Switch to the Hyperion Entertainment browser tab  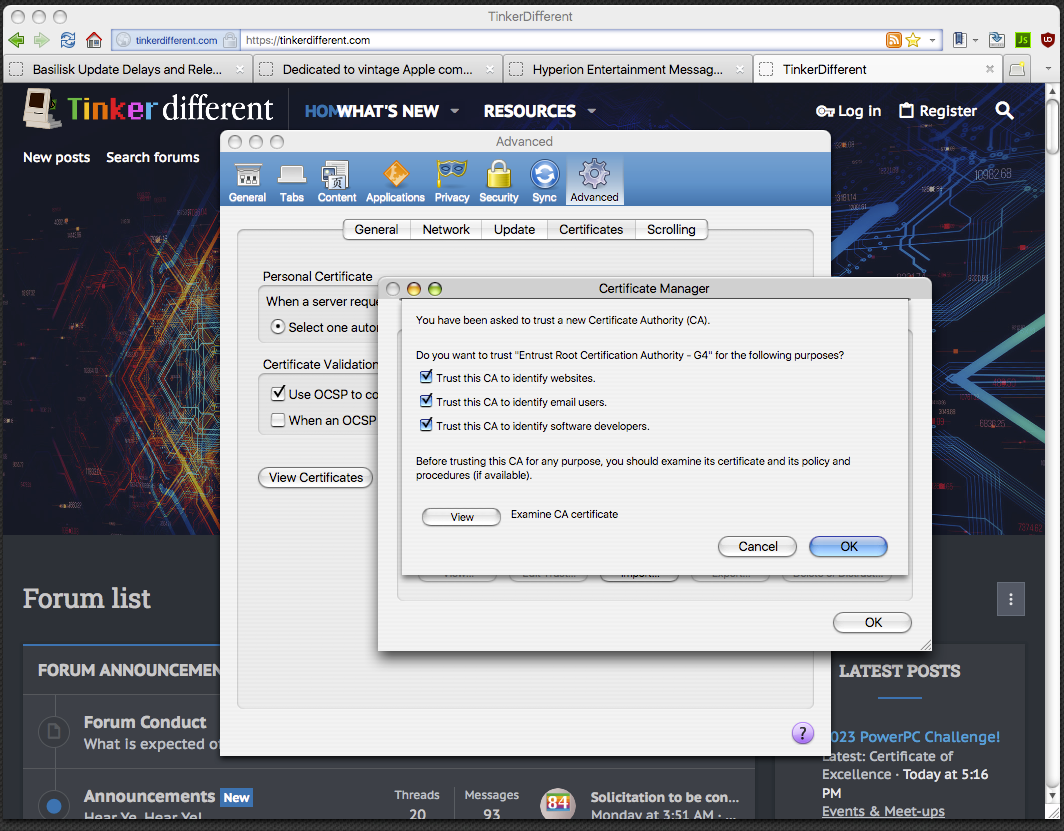[628, 69]
